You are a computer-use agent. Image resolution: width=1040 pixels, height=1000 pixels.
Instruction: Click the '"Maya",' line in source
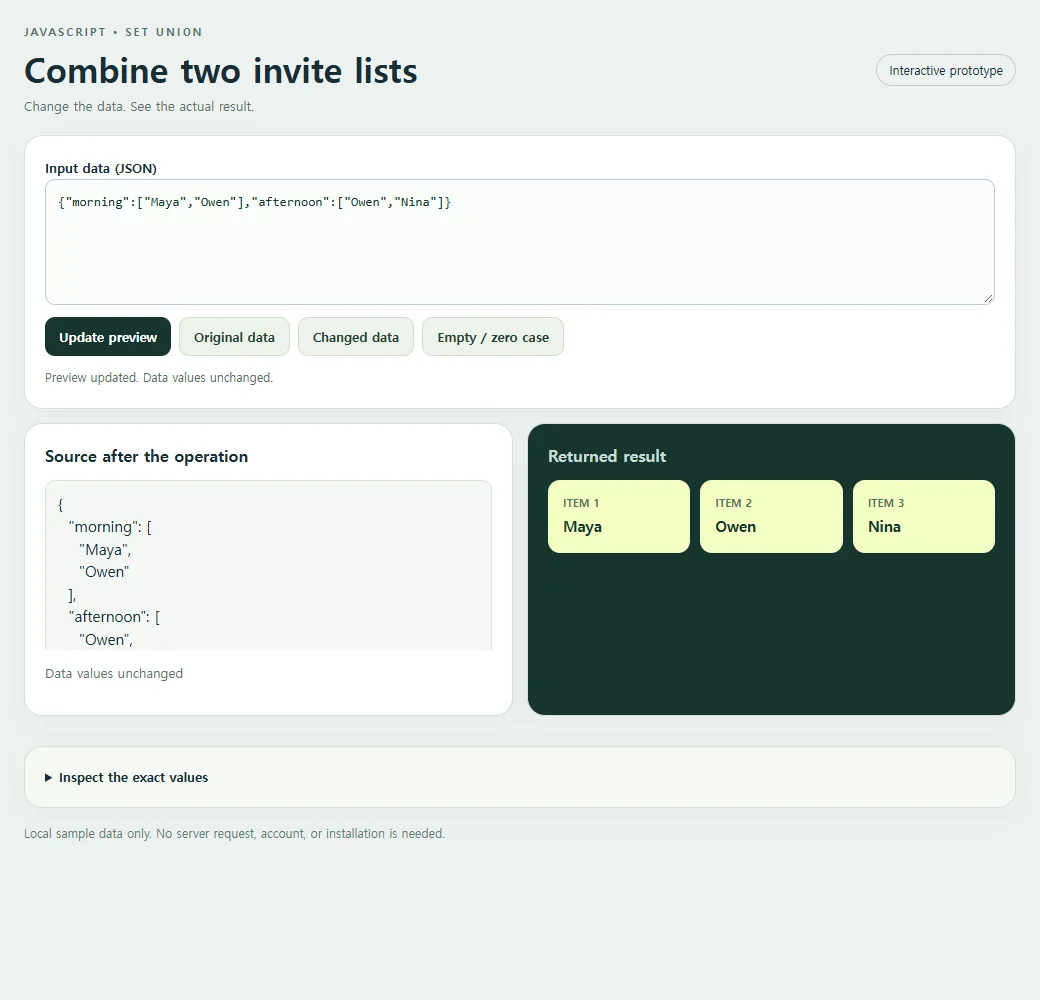click(105, 550)
